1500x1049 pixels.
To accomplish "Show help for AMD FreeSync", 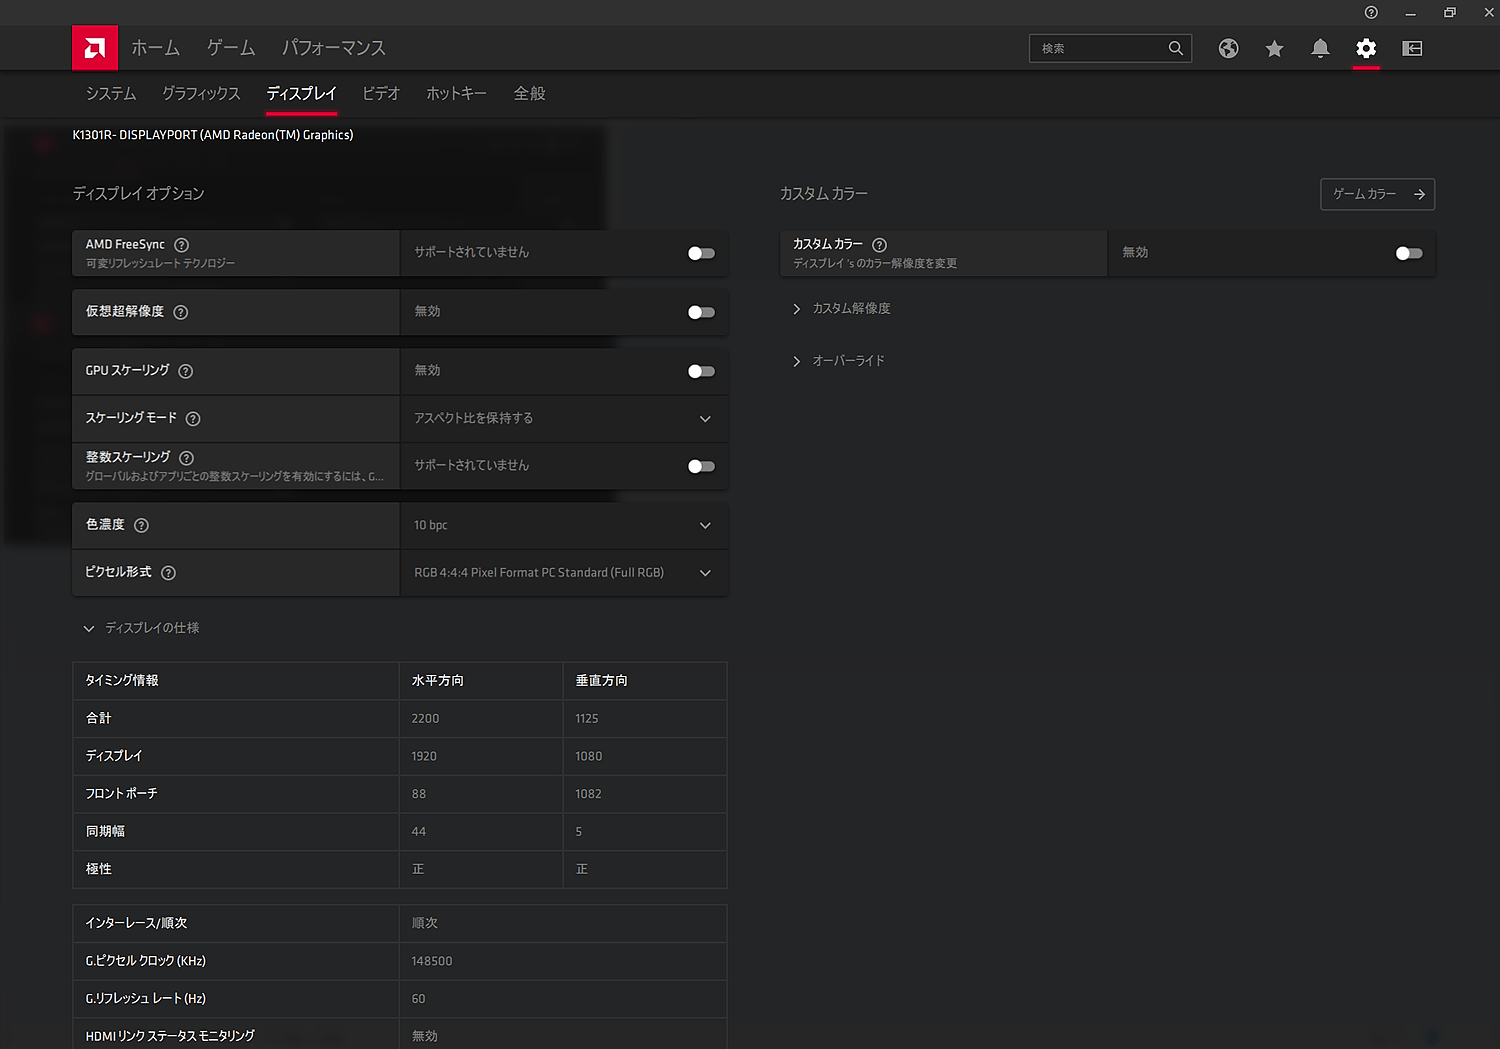I will click(x=181, y=245).
